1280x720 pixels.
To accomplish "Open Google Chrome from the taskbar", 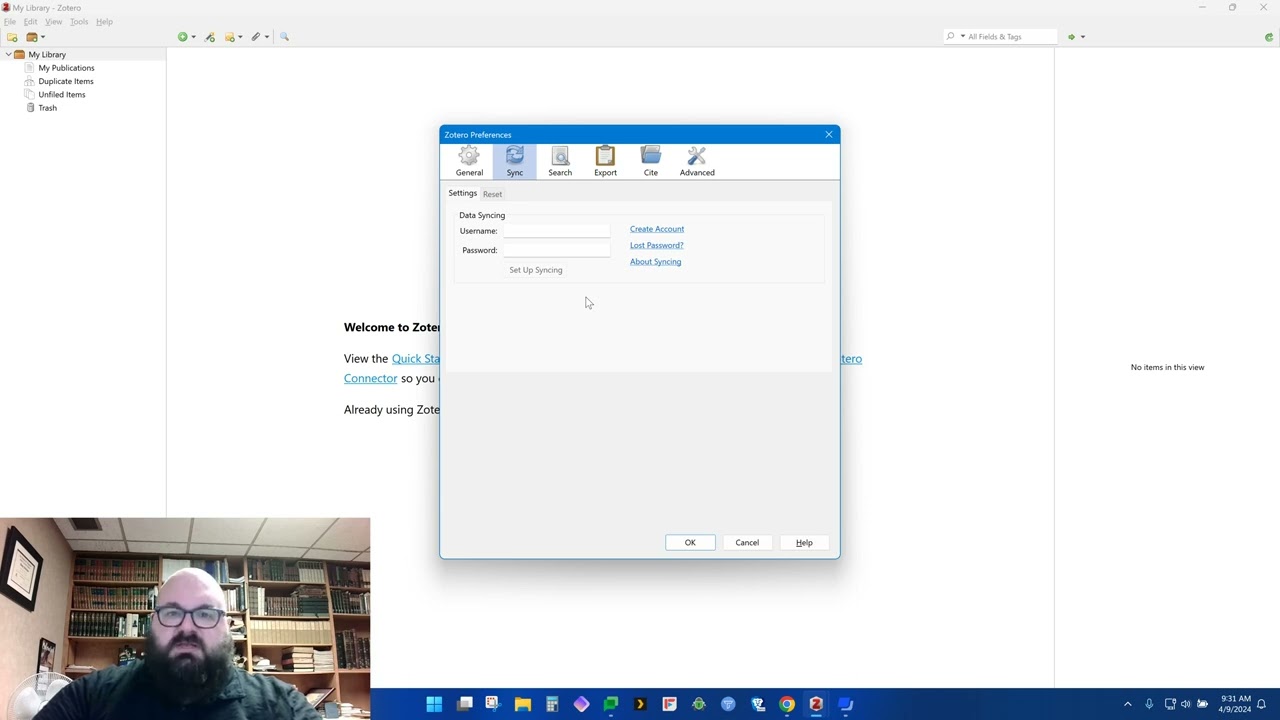I will click(787, 704).
